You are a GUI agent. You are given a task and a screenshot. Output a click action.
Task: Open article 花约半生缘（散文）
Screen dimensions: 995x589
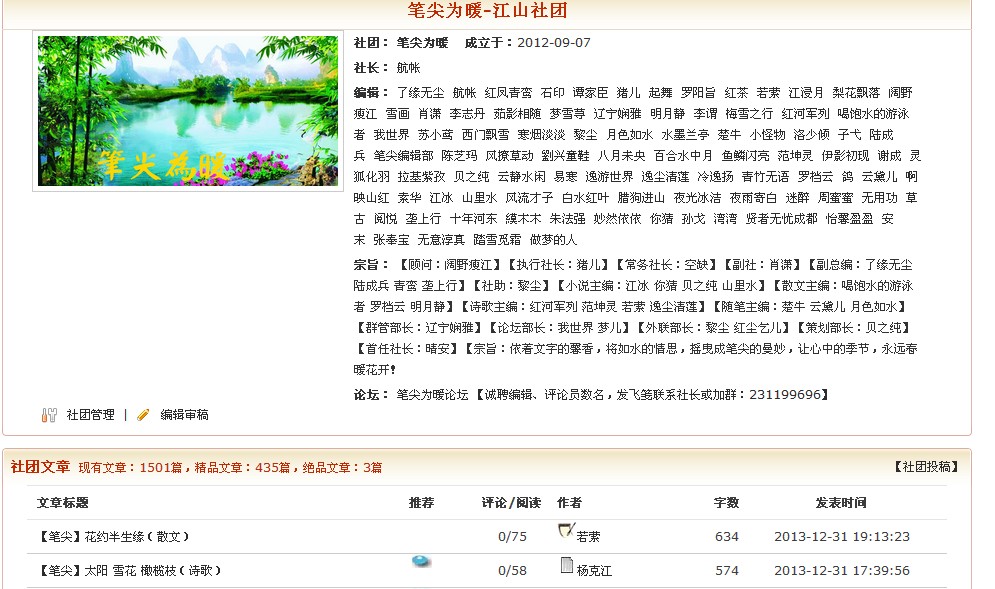pyautogui.click(x=113, y=537)
